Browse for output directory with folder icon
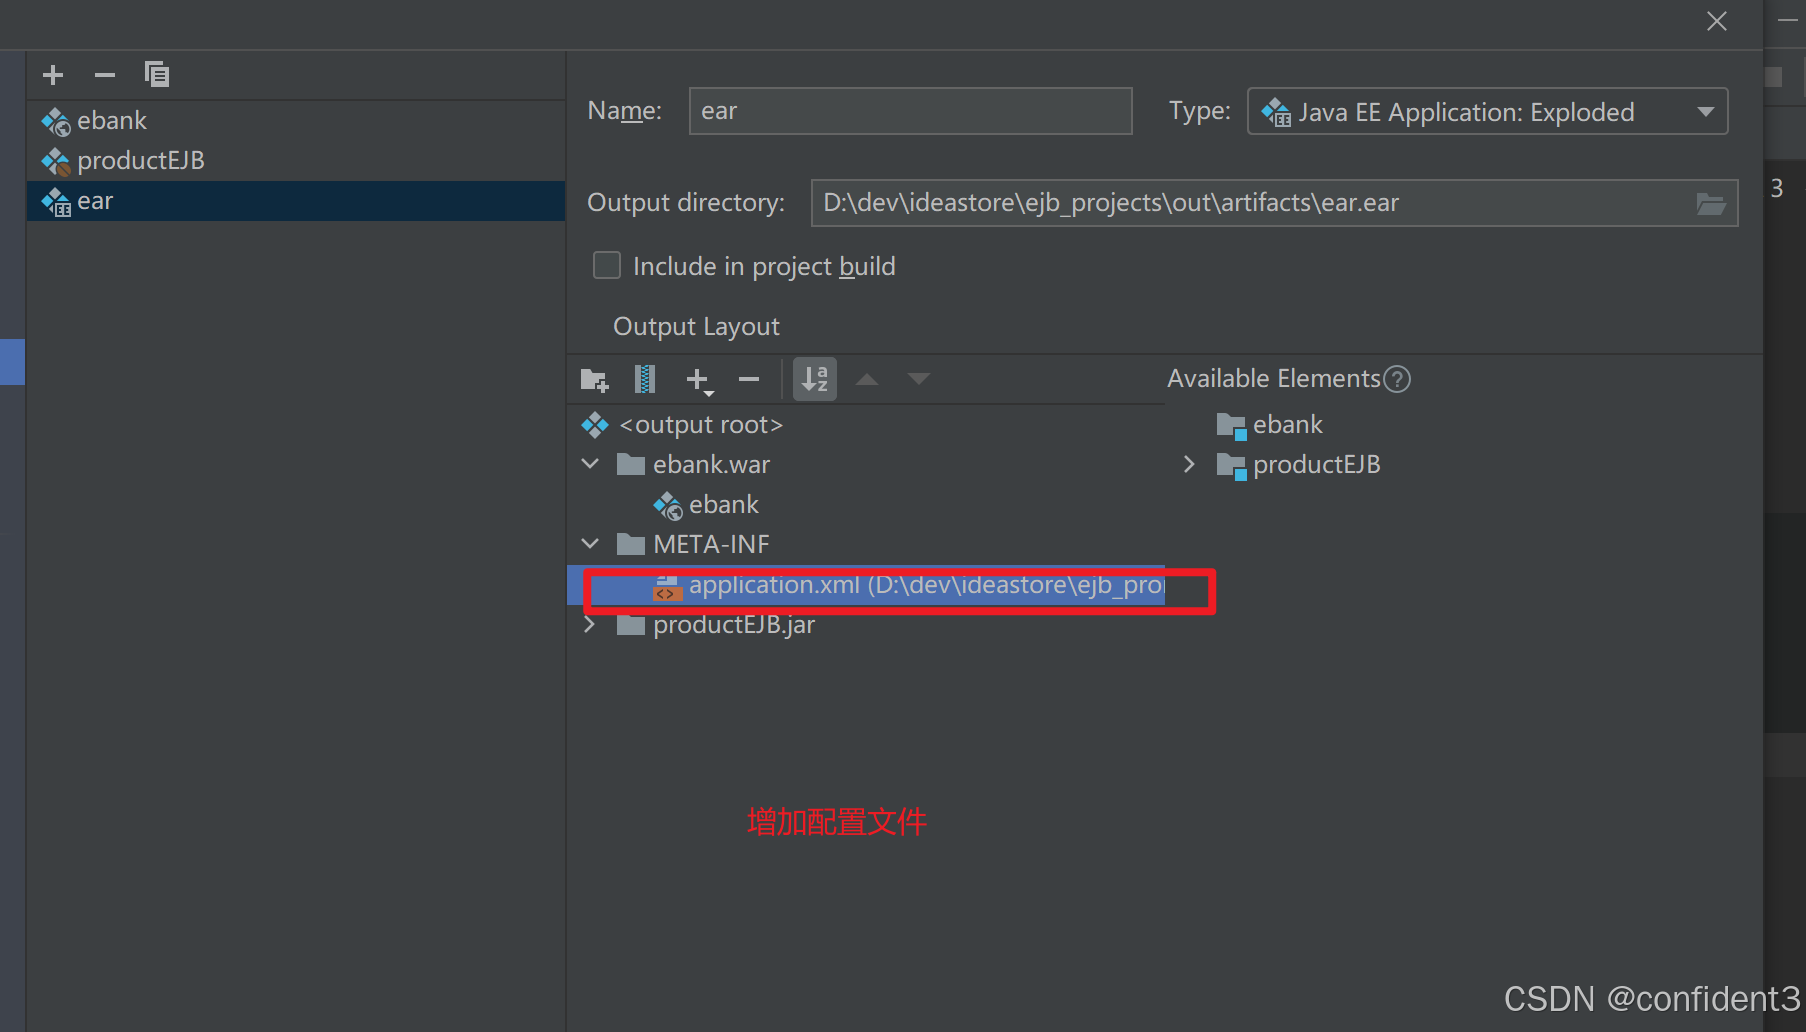Viewport: 1806px width, 1032px height. click(1711, 204)
